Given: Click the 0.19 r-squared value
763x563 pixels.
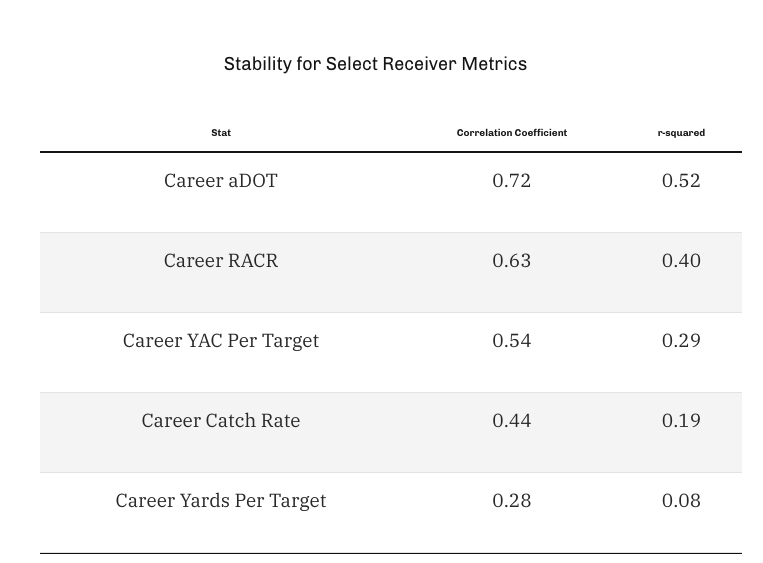Looking at the screenshot, I should pos(681,421).
